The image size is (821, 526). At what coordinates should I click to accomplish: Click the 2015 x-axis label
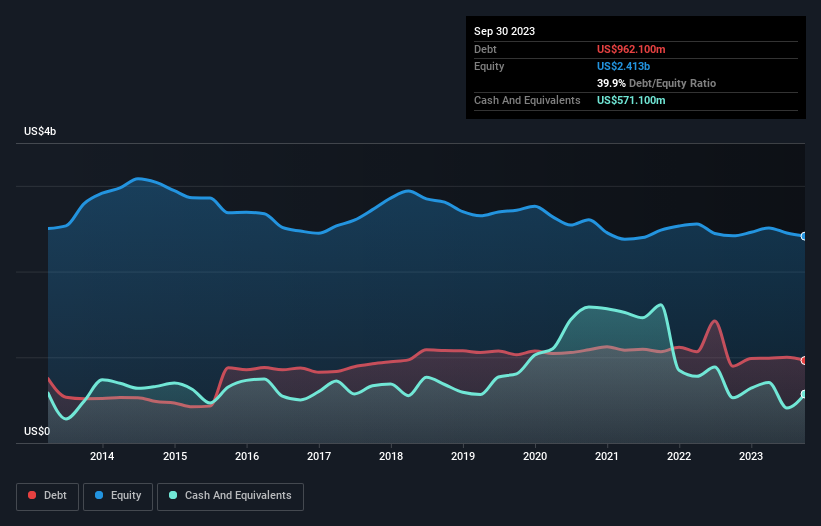pos(175,456)
